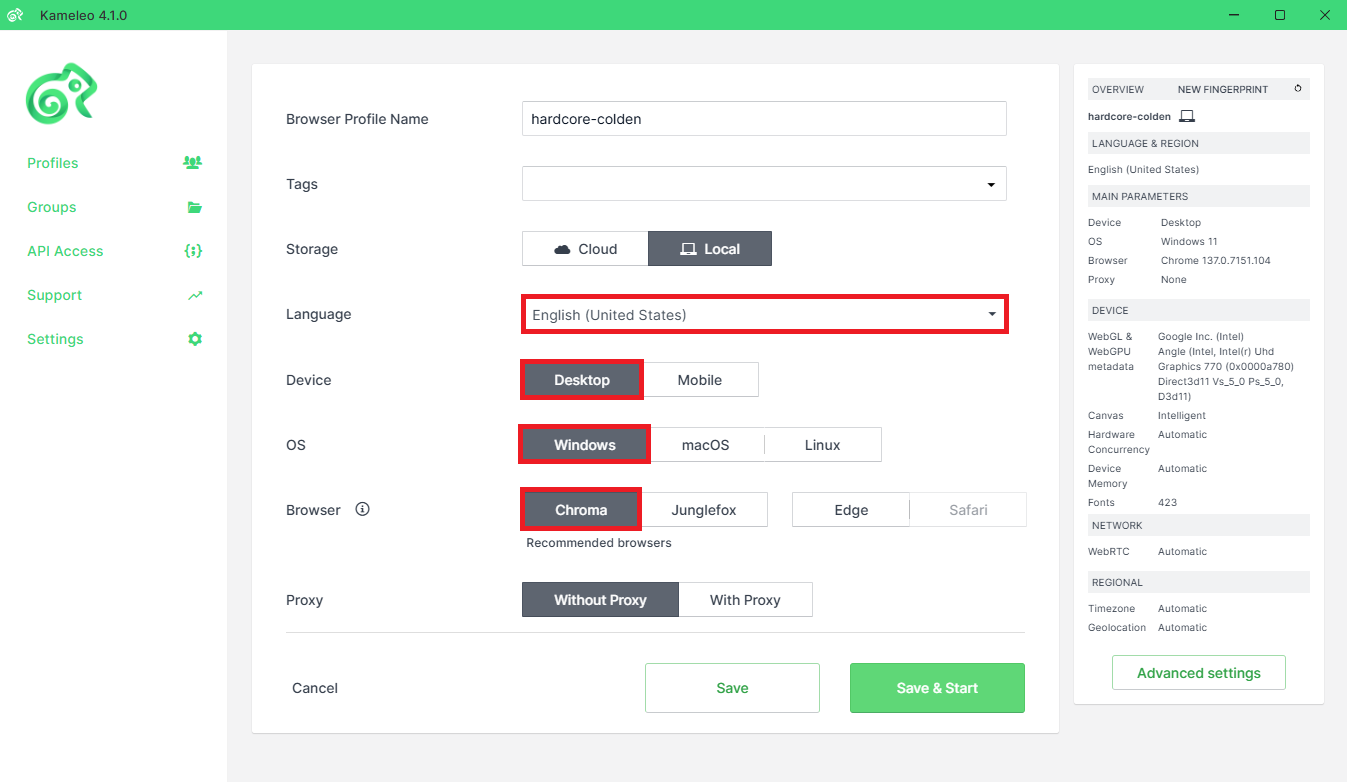This screenshot has height=782, width=1347.
Task: Open API Access page
Action: point(65,251)
